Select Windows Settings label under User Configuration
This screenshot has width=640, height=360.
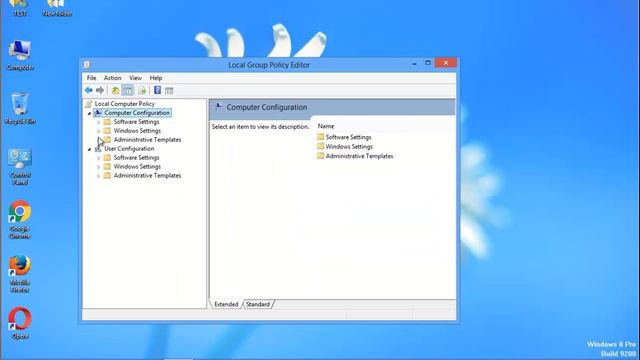click(137, 167)
